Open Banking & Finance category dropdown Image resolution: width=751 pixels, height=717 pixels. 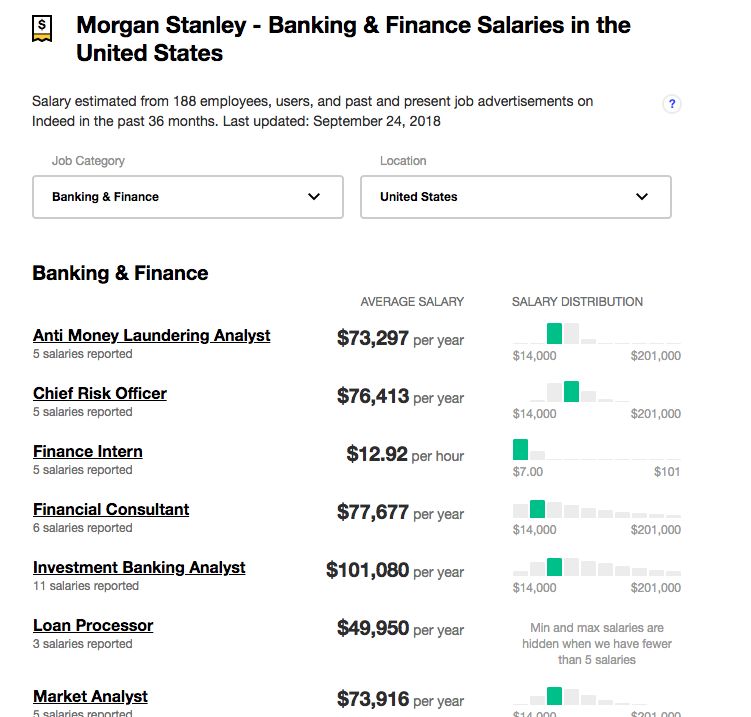point(188,197)
